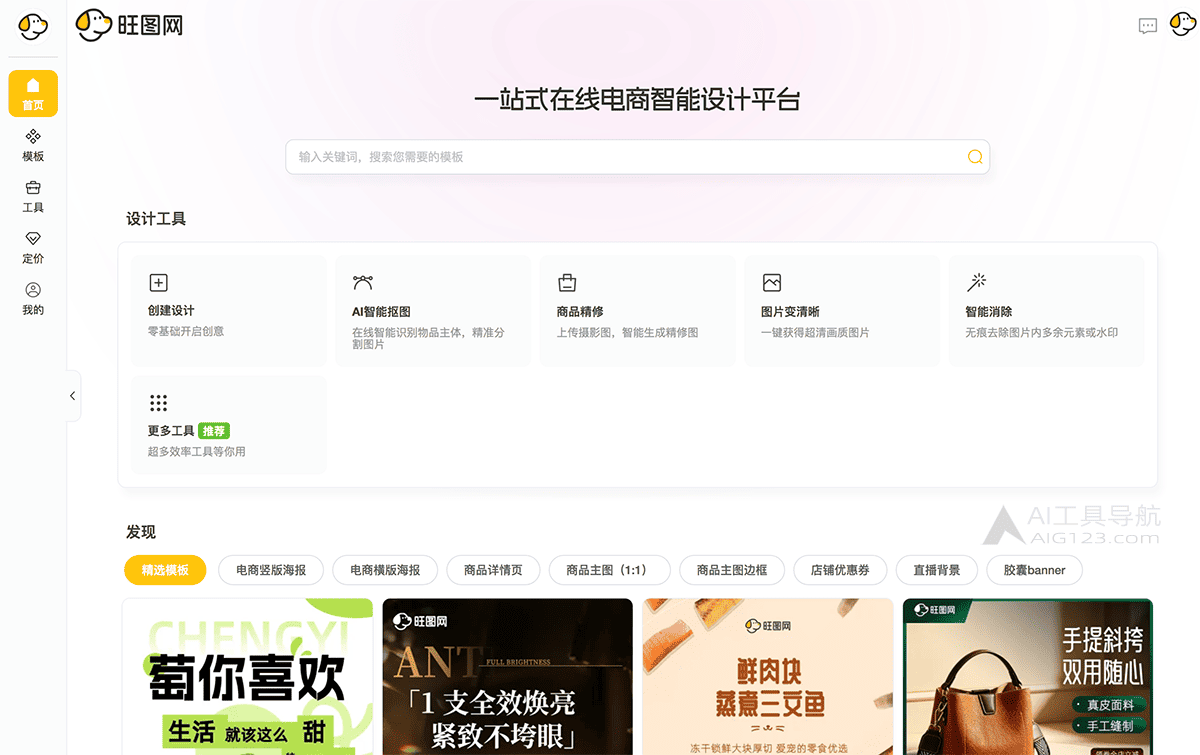Image resolution: width=1200 pixels, height=755 pixels.
Task: Click the 创建设计 plus square icon
Action: coord(158,283)
